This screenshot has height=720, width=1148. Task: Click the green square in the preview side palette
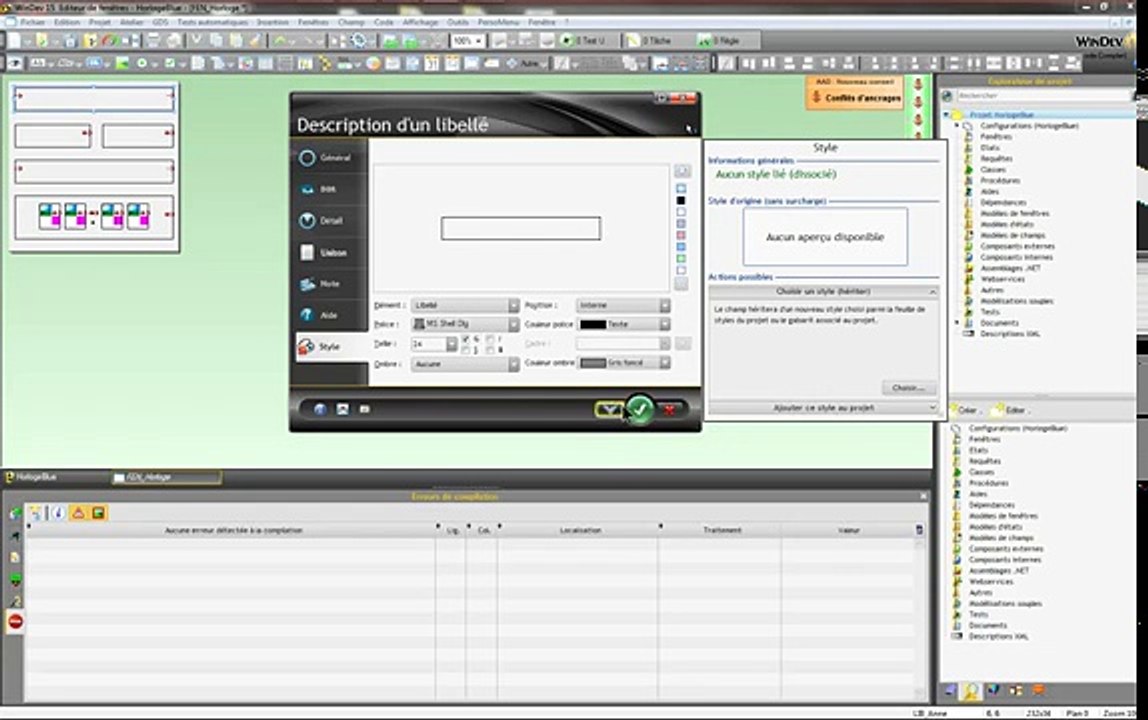[x=681, y=259]
